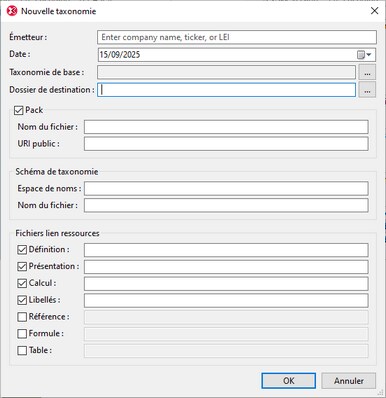
Task: Open the Date calendar dropdown
Action: (x=365, y=55)
